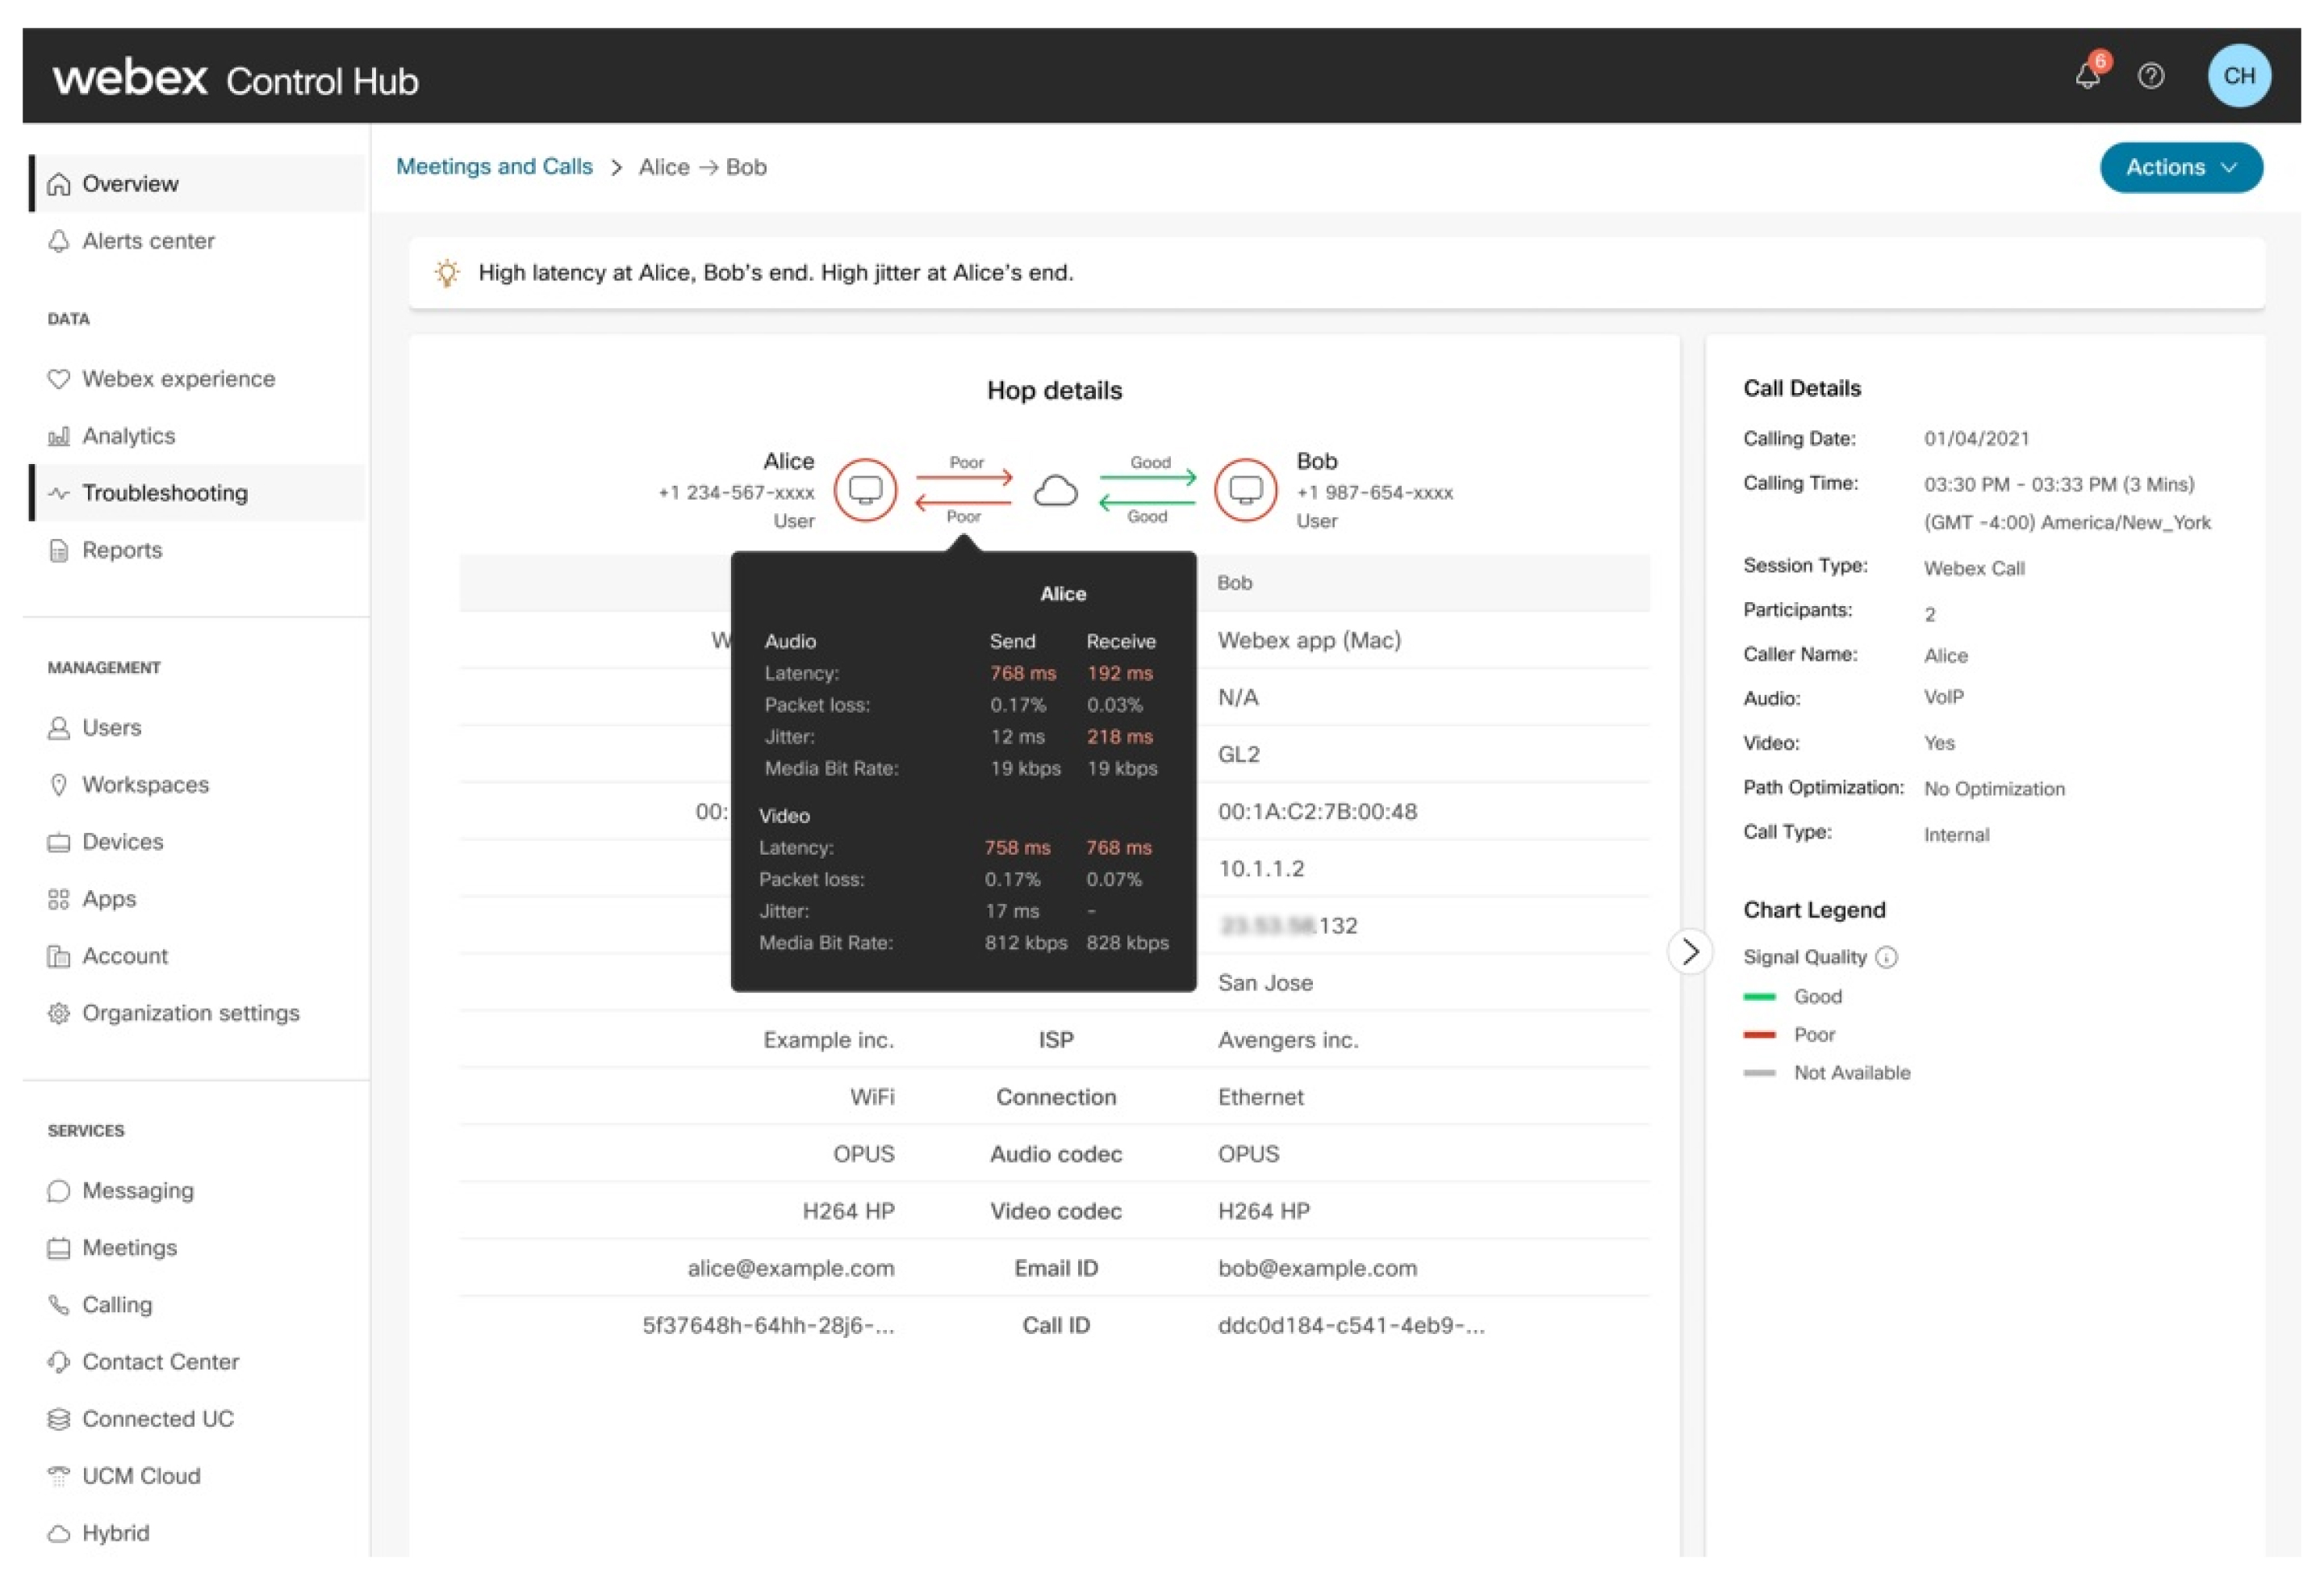Click the Signal Quality info icon
2324x1585 pixels.
tap(1886, 957)
